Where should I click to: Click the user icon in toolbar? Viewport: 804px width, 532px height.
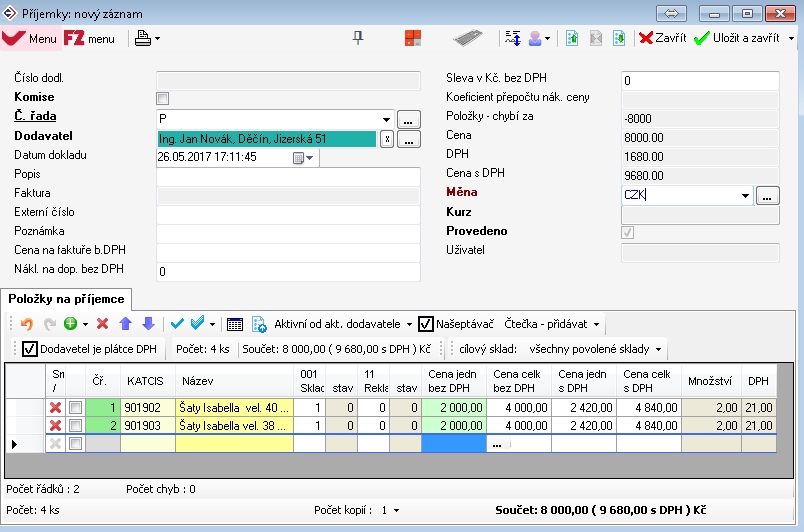click(x=535, y=38)
